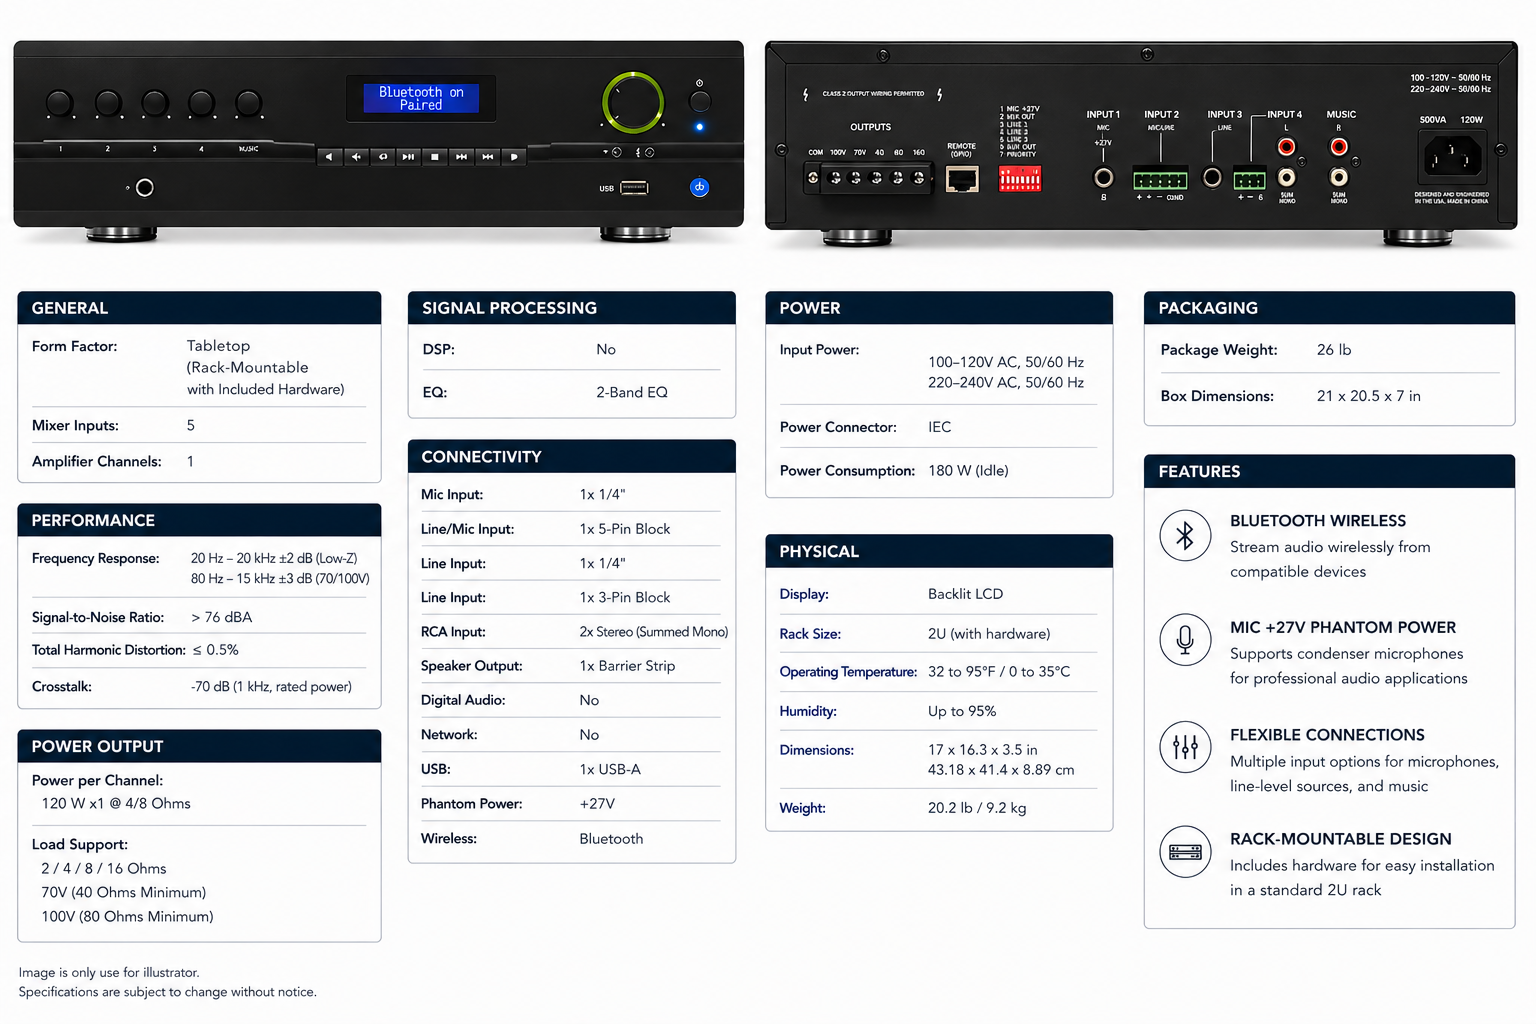Click the Rack-Mountable Design rack icon

[1185, 852]
